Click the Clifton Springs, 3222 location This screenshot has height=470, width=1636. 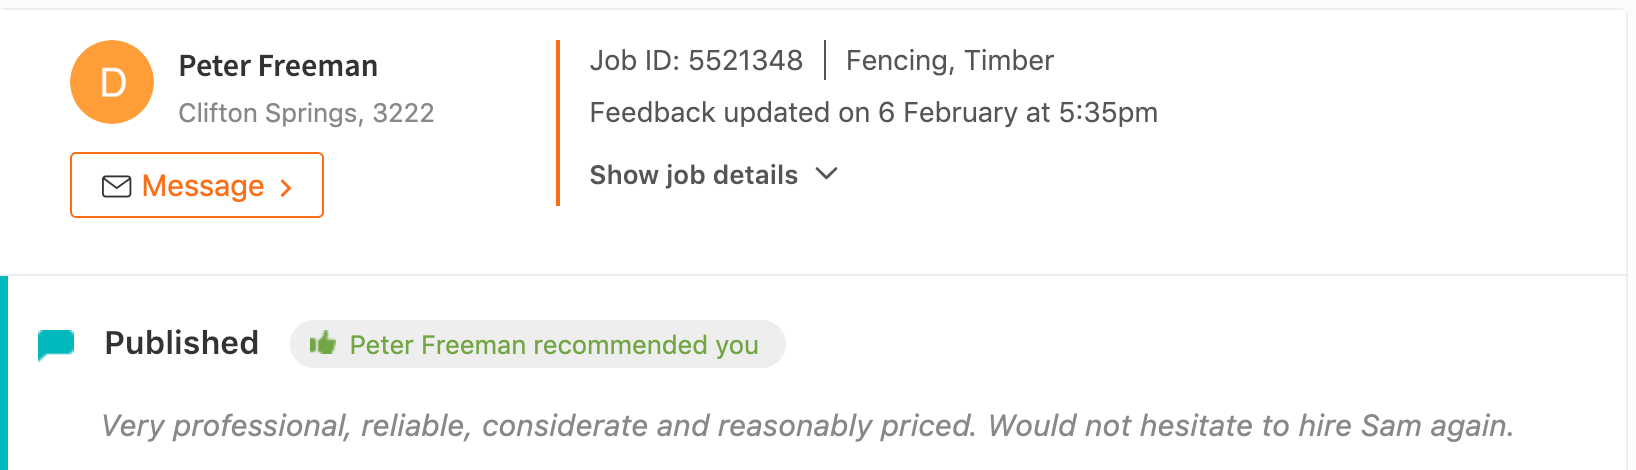pyautogui.click(x=306, y=113)
